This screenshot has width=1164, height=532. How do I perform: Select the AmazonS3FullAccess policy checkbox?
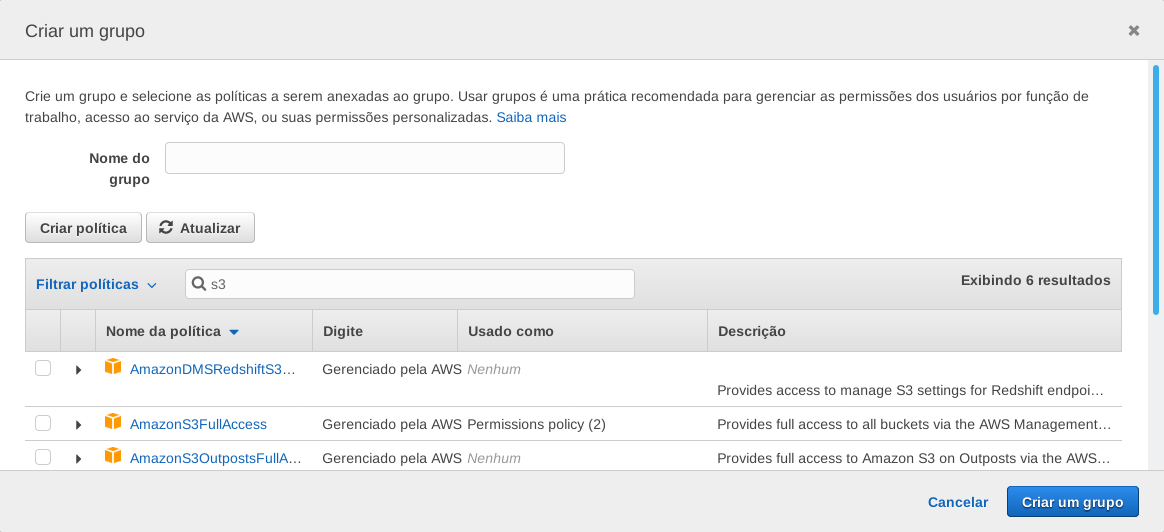(43, 424)
